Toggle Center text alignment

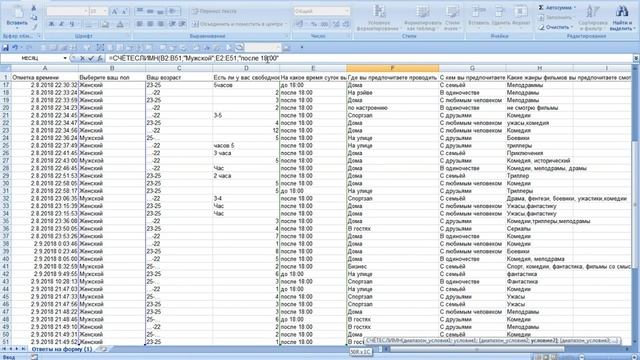coord(150,24)
